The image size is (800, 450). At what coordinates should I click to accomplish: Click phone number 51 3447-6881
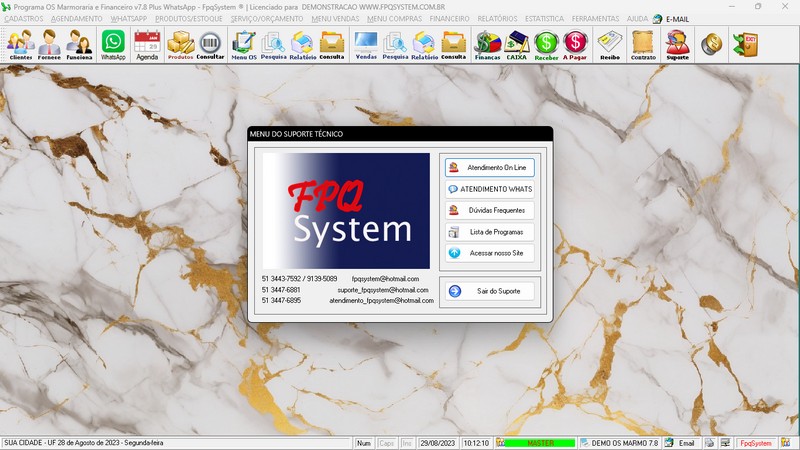click(x=281, y=290)
